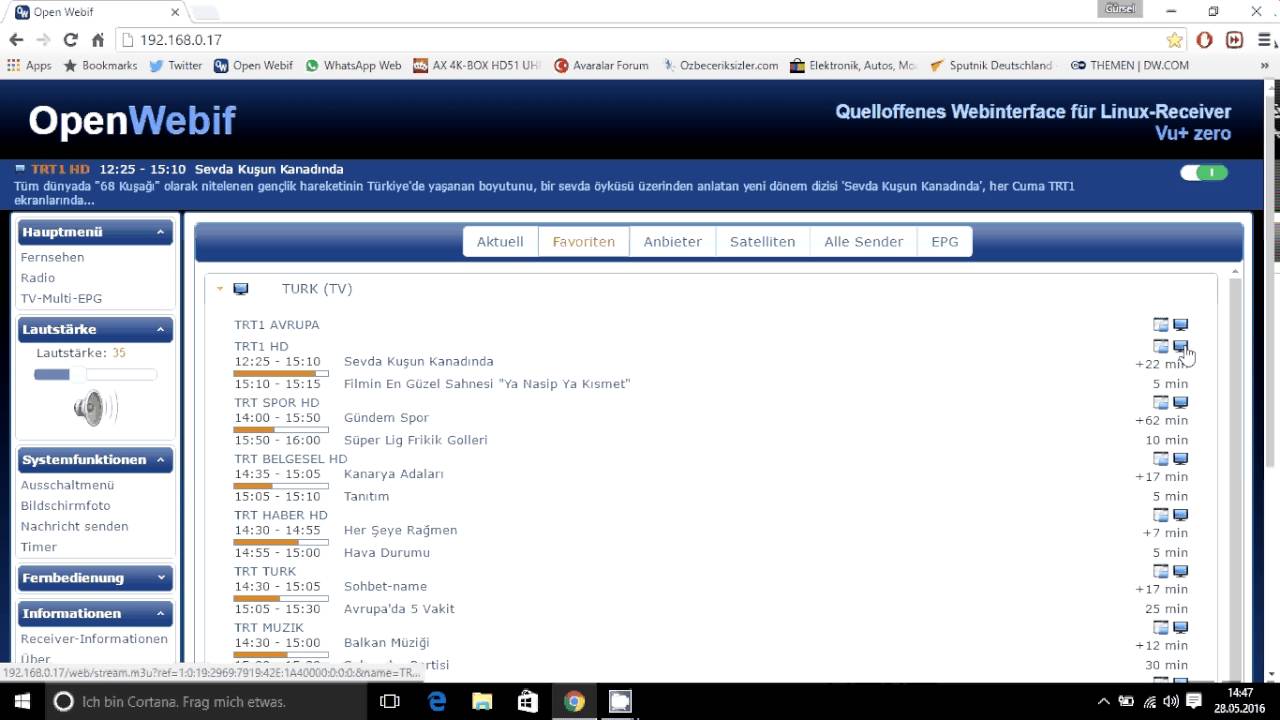Screen dimensions: 1280x720
Task: Stream TRT TURK via monitor icon
Action: tap(1181, 571)
